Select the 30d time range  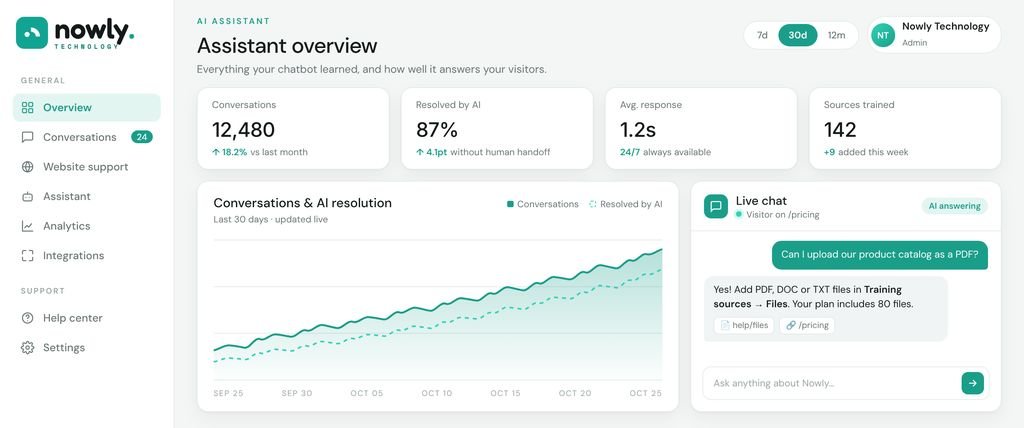pyautogui.click(x=797, y=35)
